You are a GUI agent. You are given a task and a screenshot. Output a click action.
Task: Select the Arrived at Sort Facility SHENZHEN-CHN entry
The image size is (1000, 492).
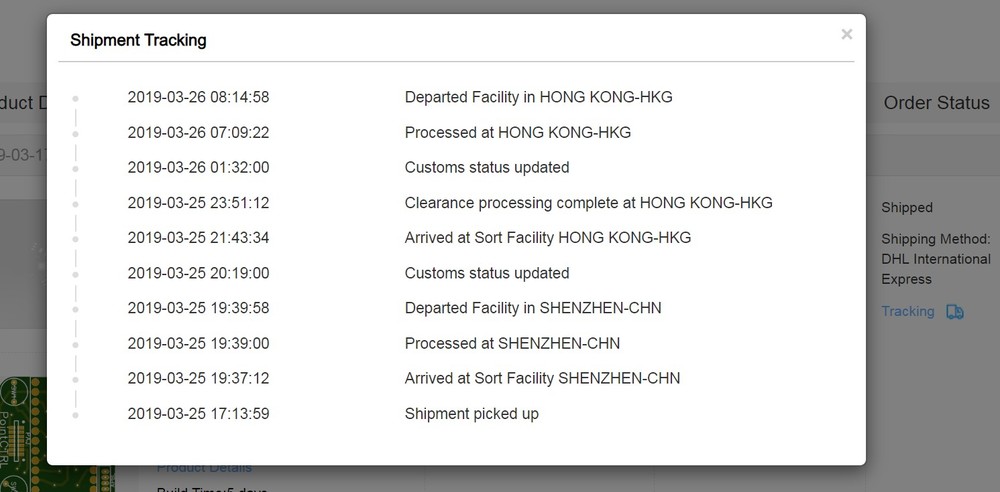coord(542,379)
